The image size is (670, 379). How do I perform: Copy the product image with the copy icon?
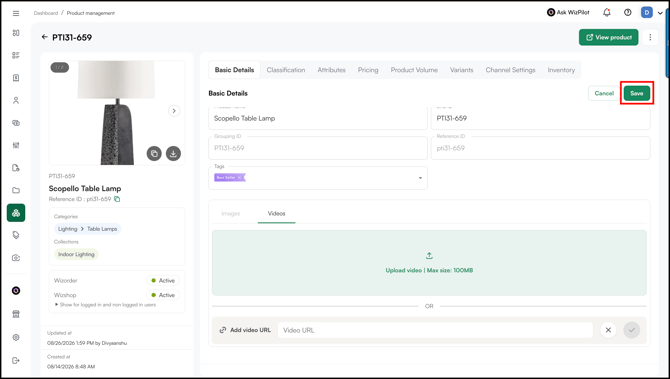(154, 153)
